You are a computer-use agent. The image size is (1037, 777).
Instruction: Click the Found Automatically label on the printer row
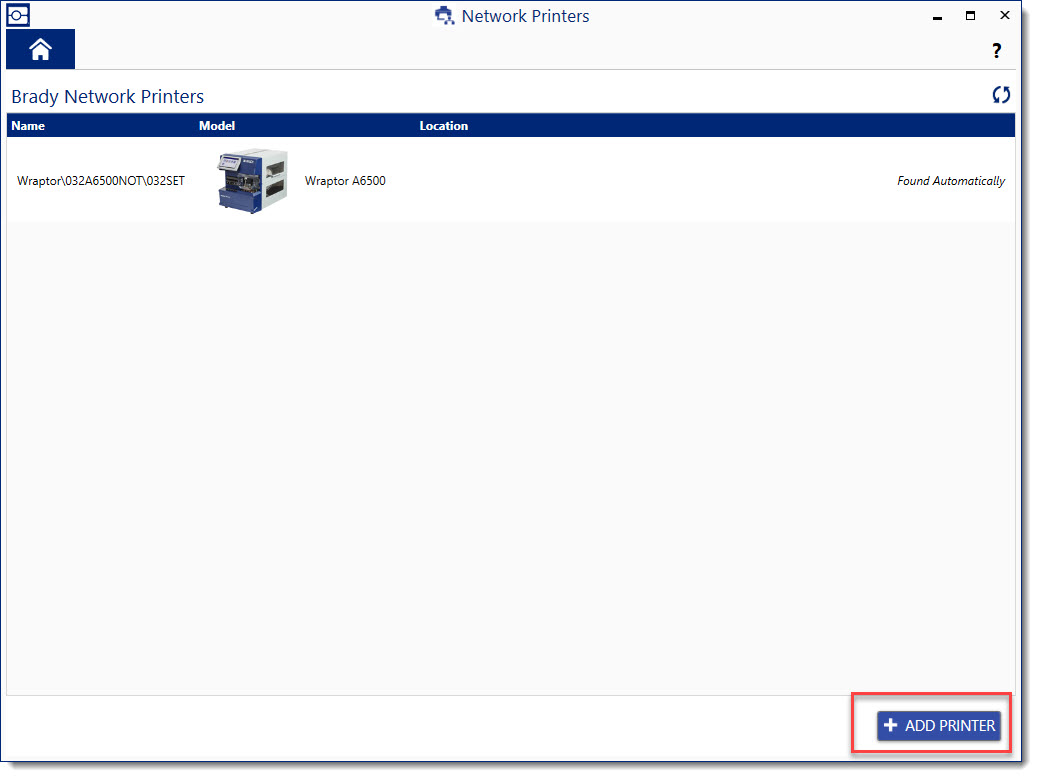tap(951, 181)
